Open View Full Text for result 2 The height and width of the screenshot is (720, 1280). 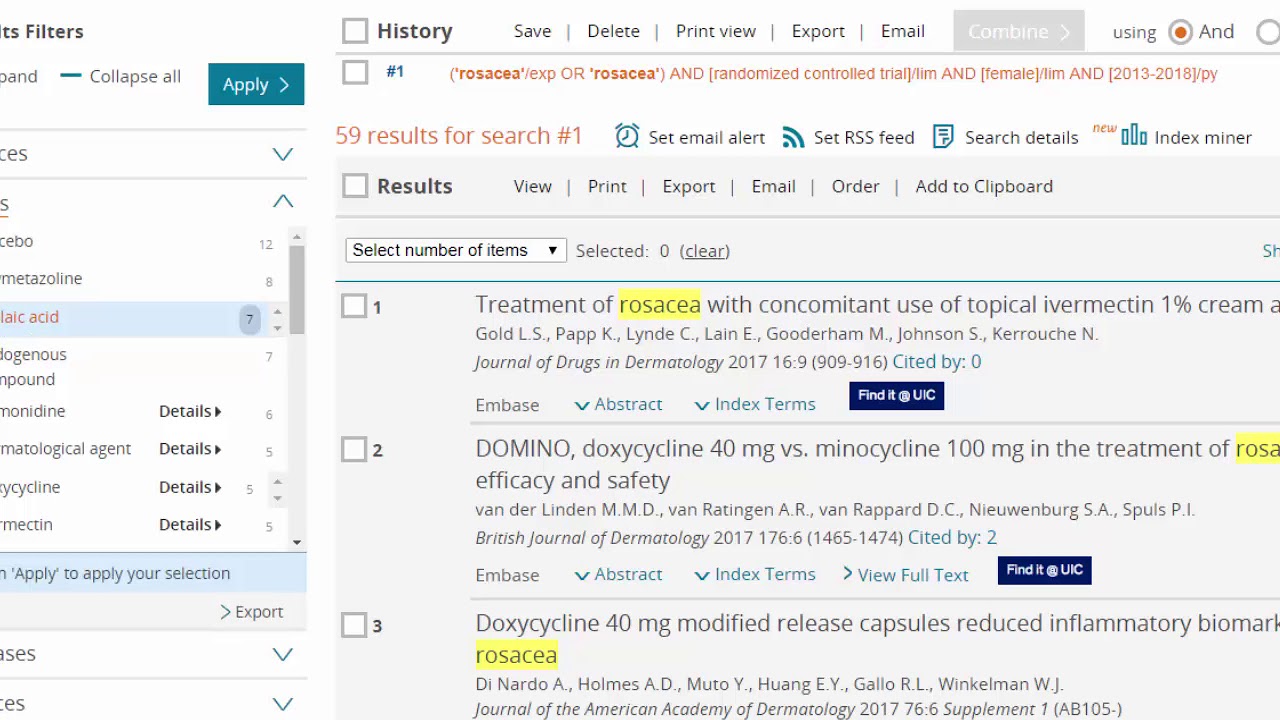point(905,575)
